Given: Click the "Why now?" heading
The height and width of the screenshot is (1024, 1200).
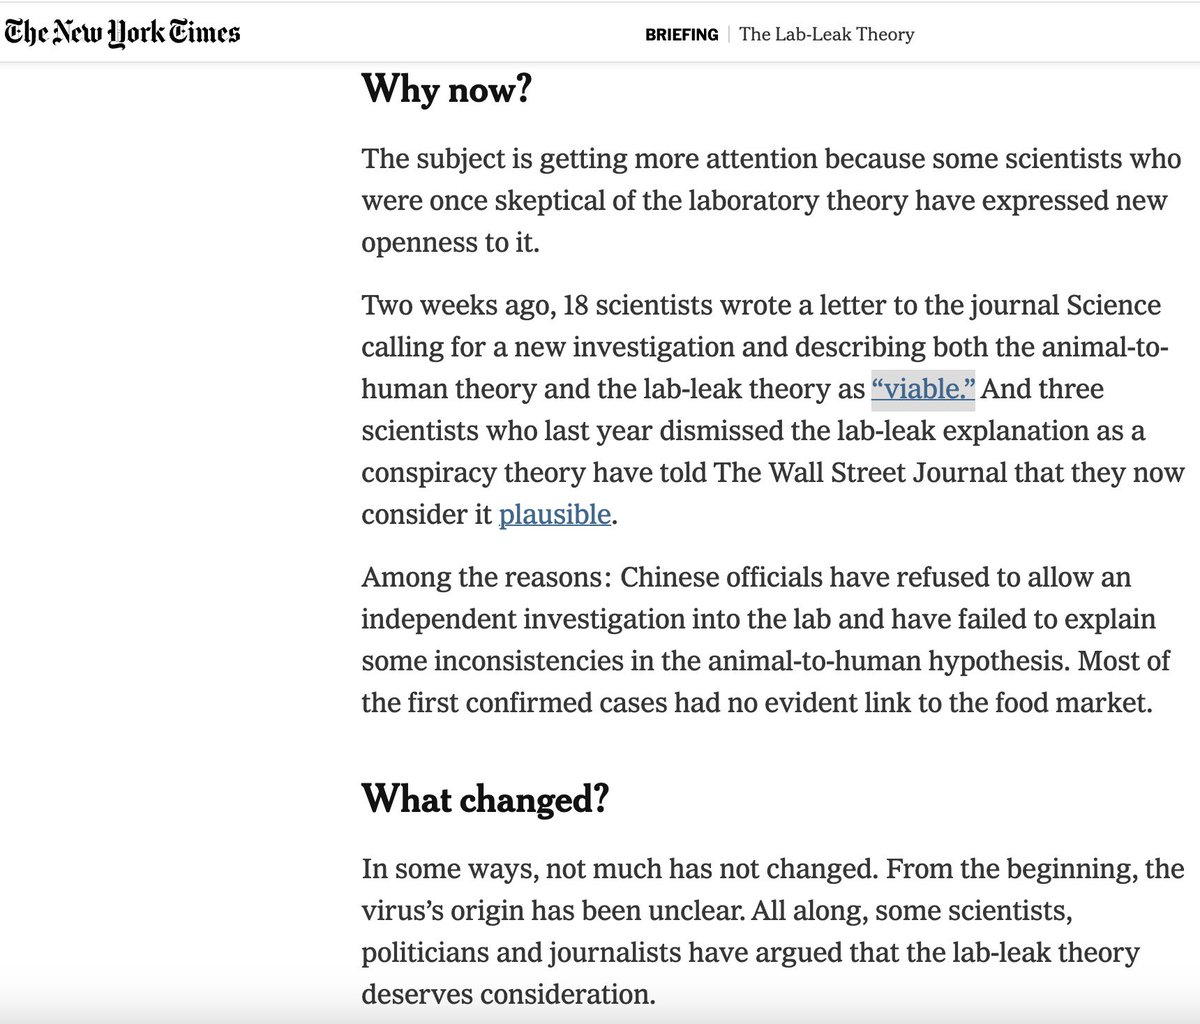Looking at the screenshot, I should [x=446, y=89].
